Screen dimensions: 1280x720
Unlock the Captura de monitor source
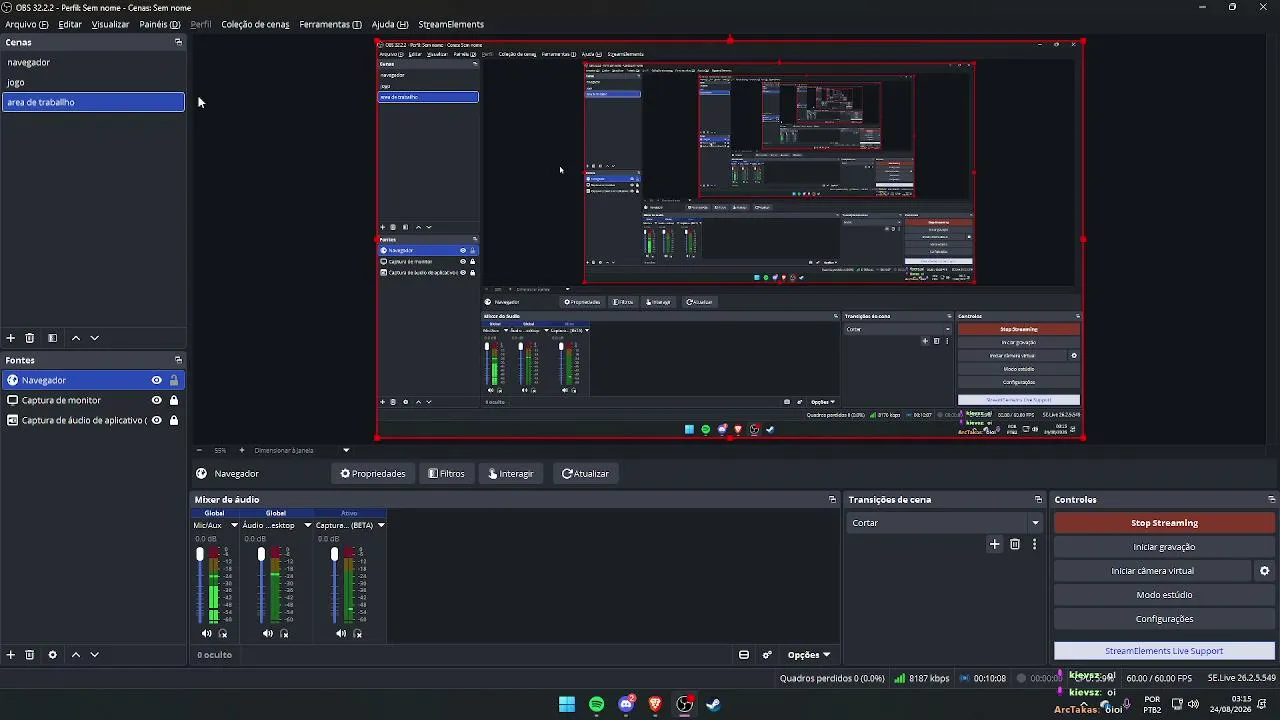pos(174,400)
